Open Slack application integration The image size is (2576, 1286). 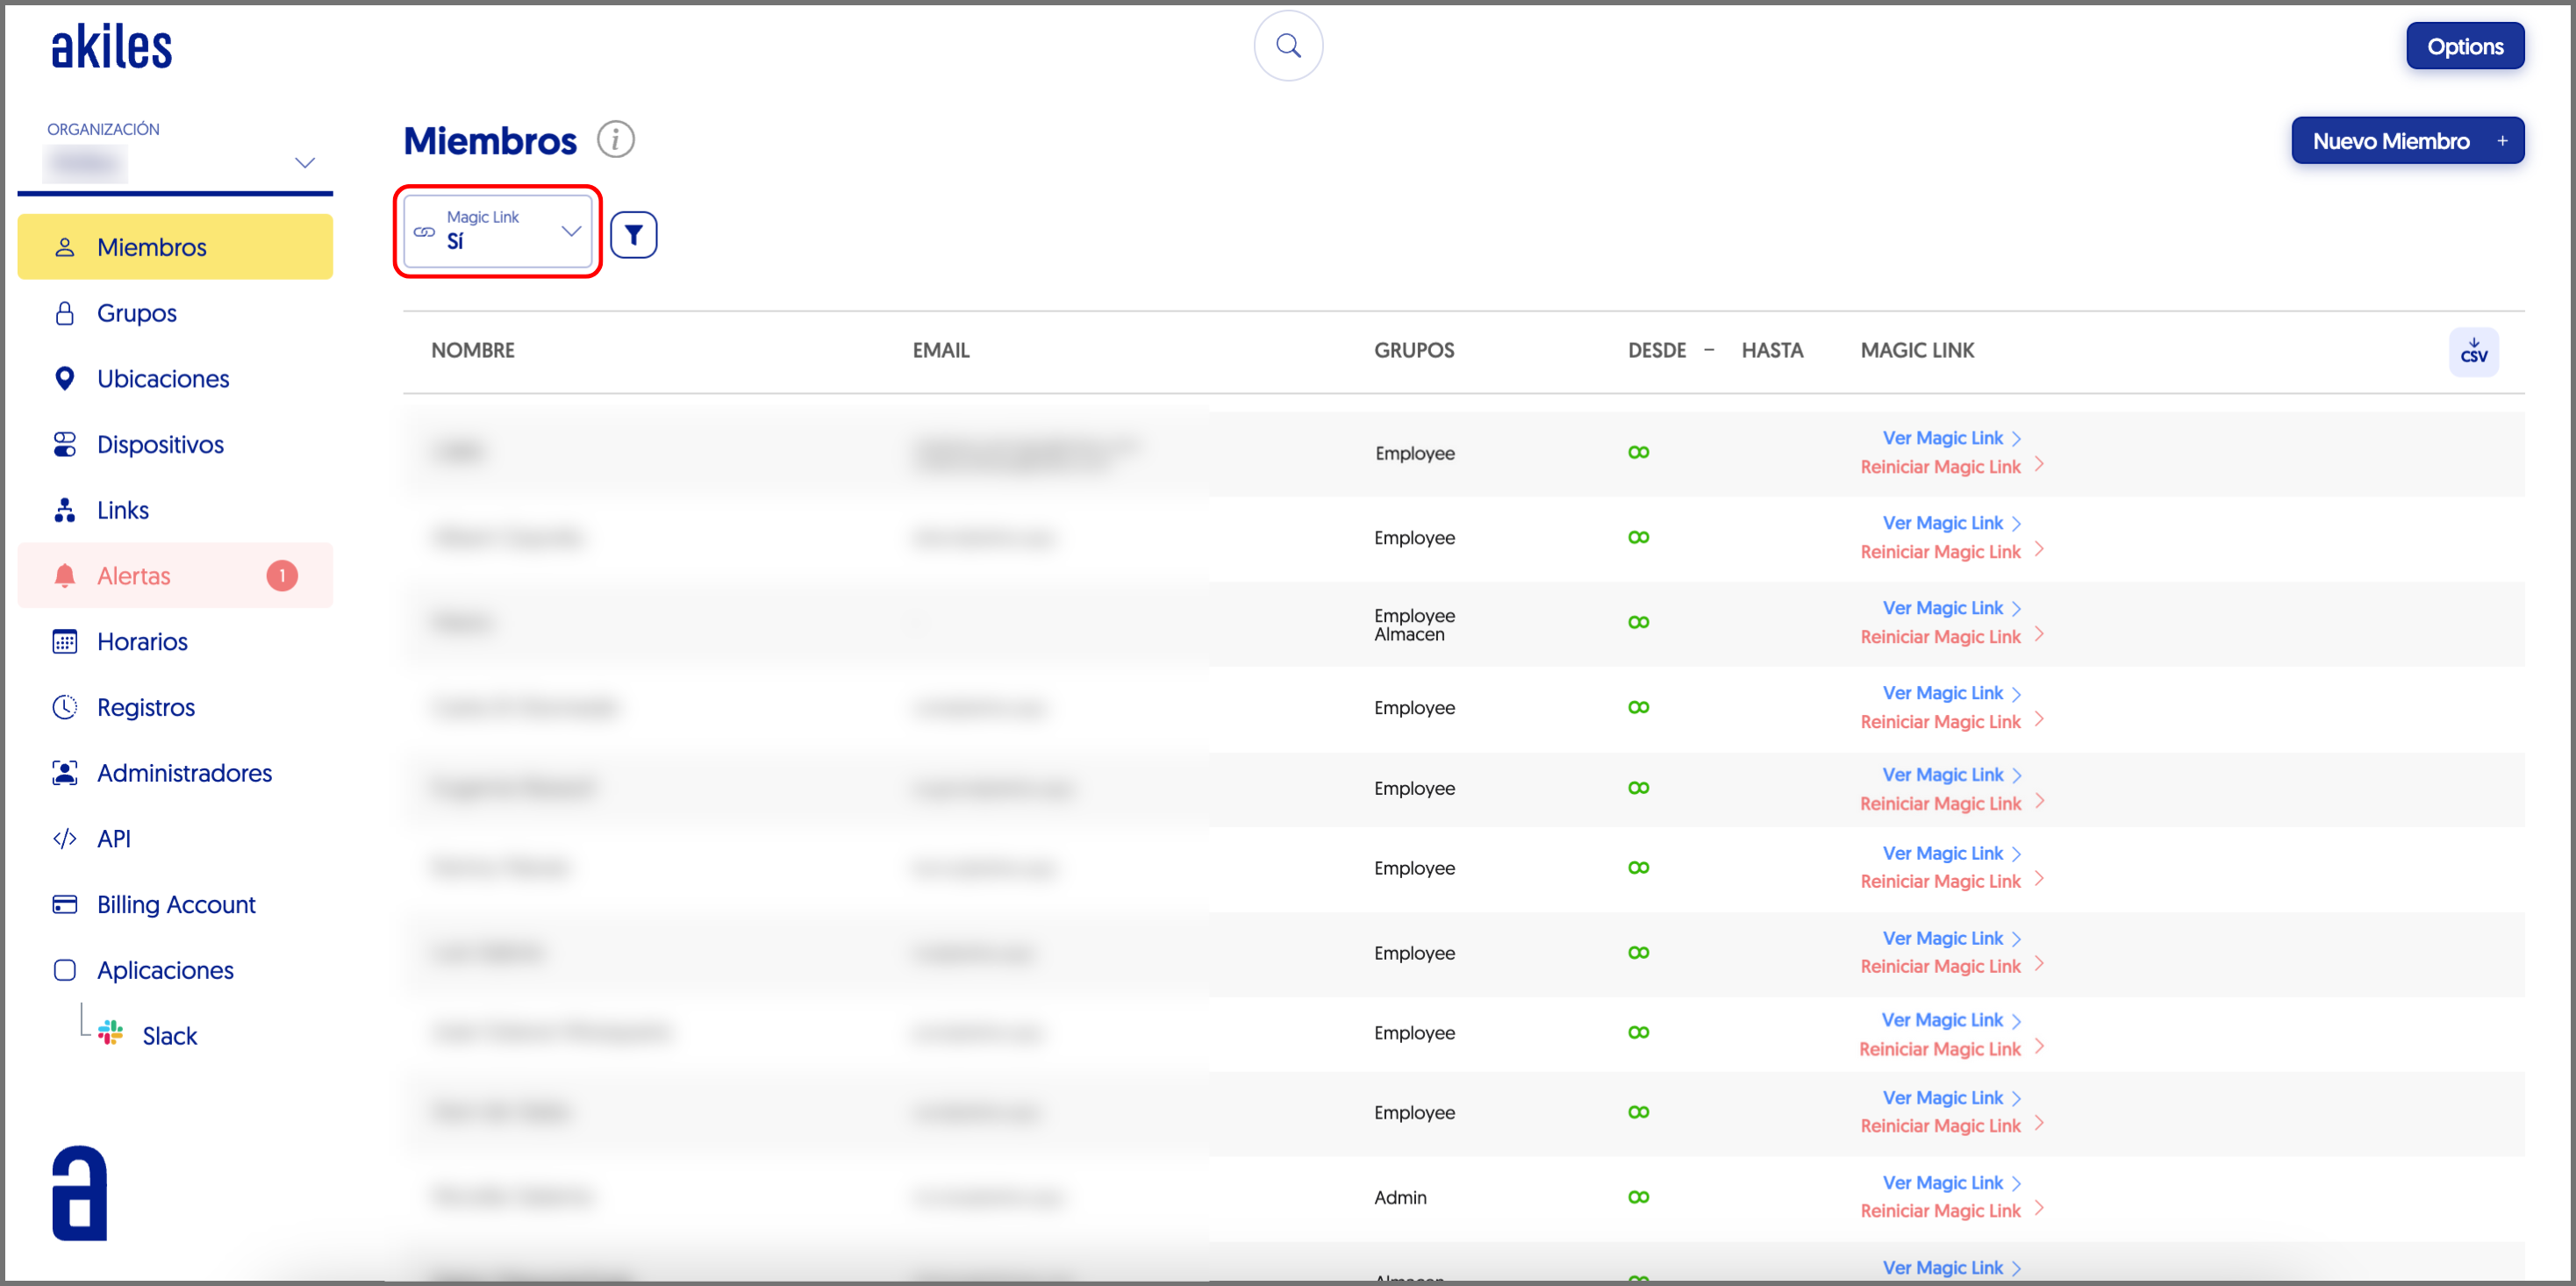(x=169, y=1035)
